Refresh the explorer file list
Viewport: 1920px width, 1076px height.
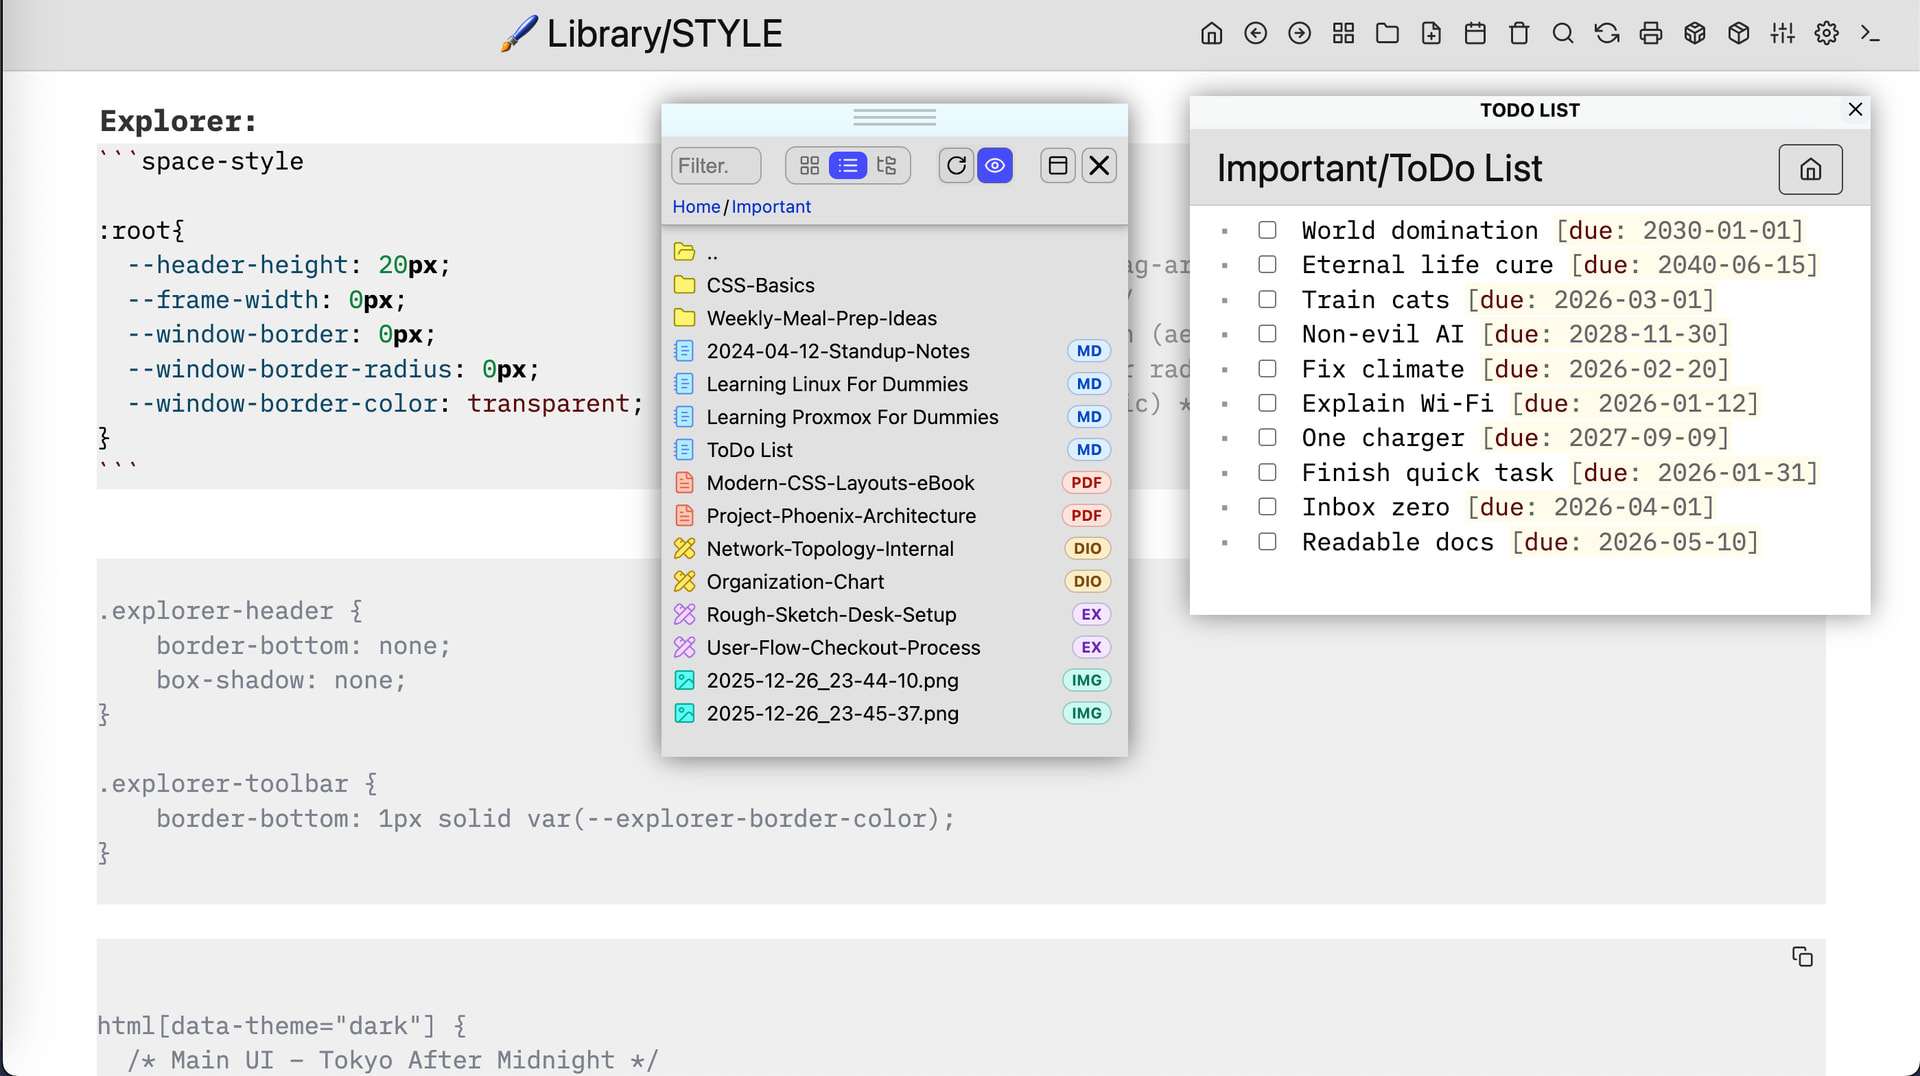click(x=956, y=166)
